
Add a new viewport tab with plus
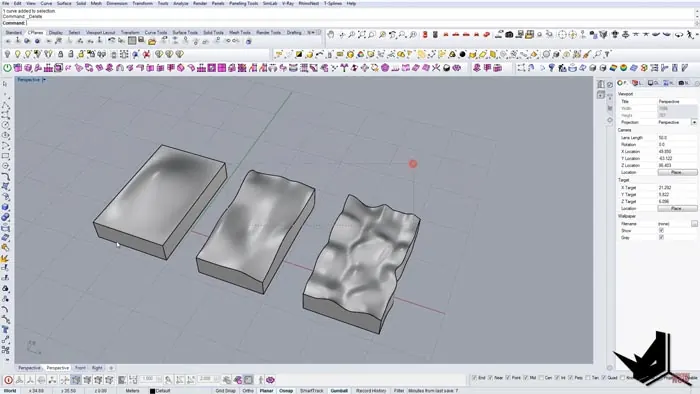(111, 368)
